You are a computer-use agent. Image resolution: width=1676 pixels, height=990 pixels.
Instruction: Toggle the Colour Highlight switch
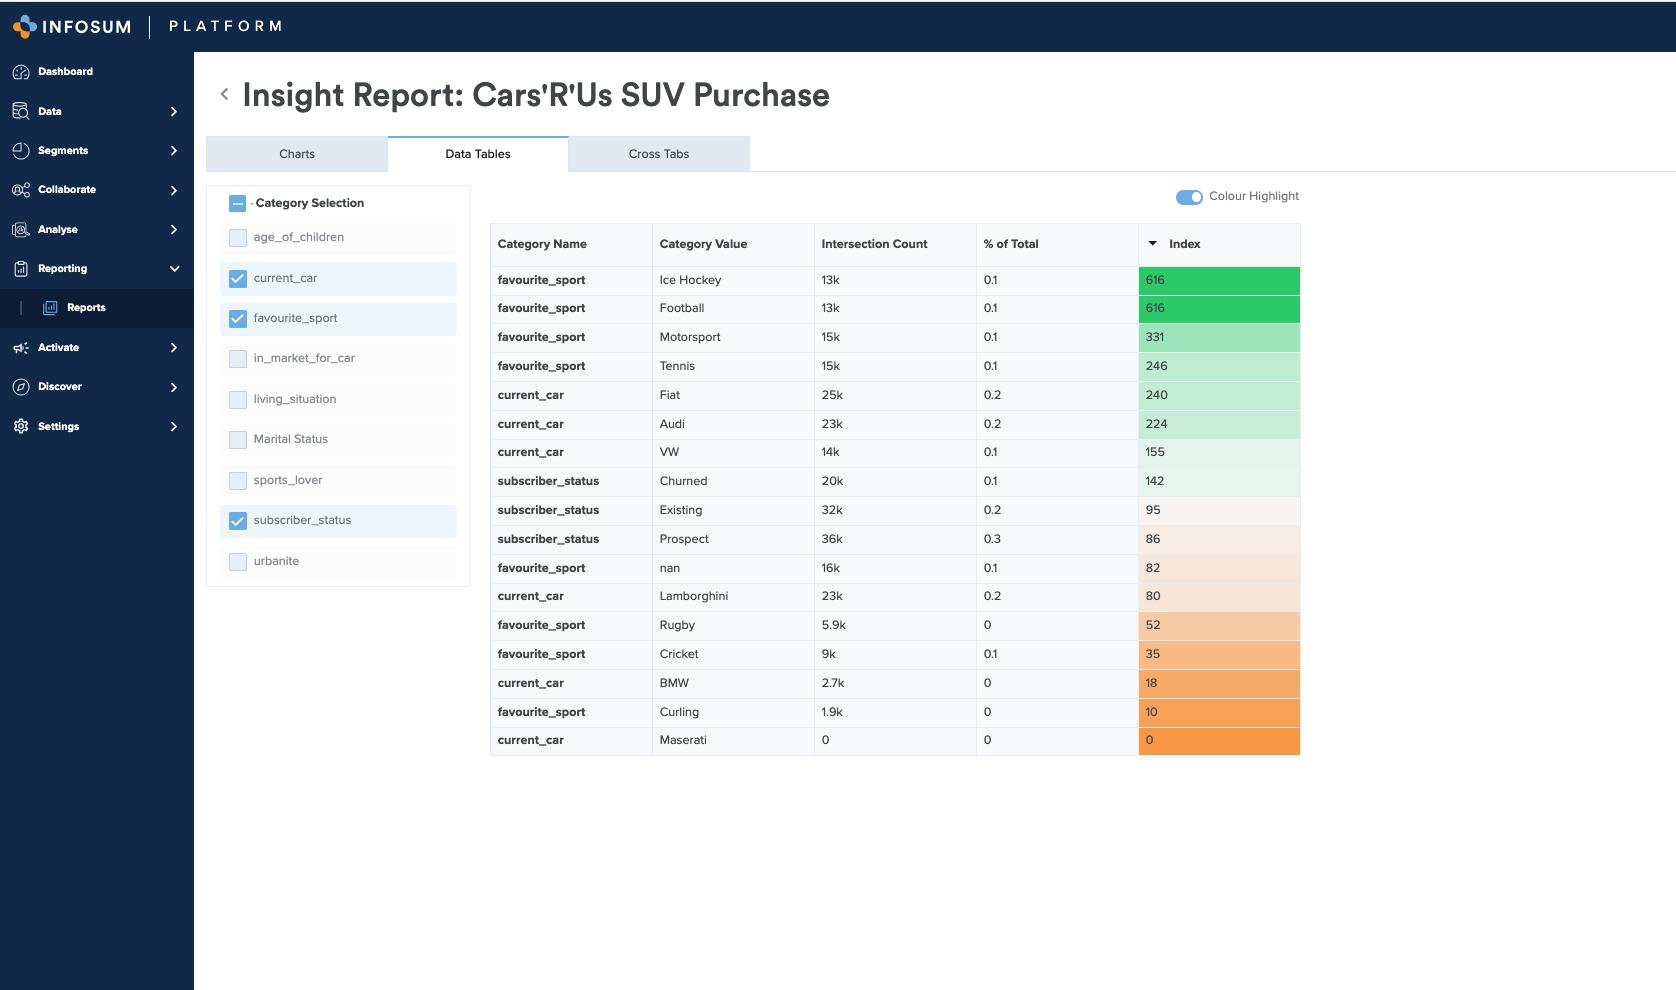point(1189,197)
